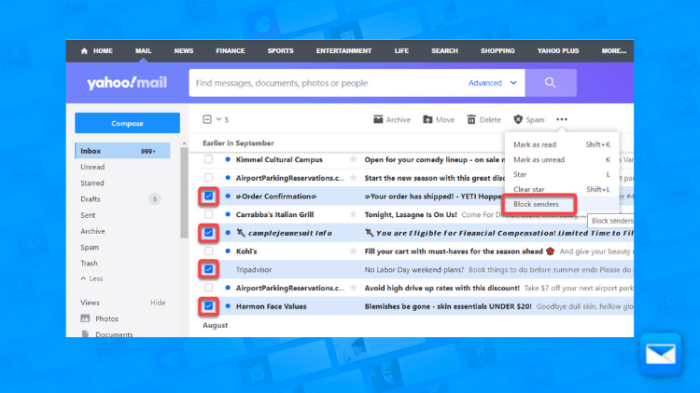Expand the selection options chevron
Image resolution: width=700 pixels, height=393 pixels.
(x=219, y=119)
